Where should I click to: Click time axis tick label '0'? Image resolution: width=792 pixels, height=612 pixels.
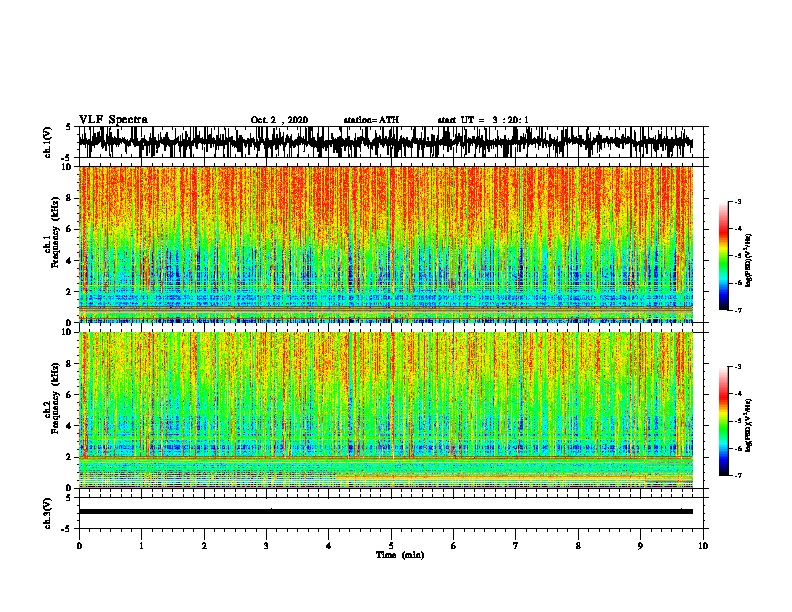click(x=79, y=546)
